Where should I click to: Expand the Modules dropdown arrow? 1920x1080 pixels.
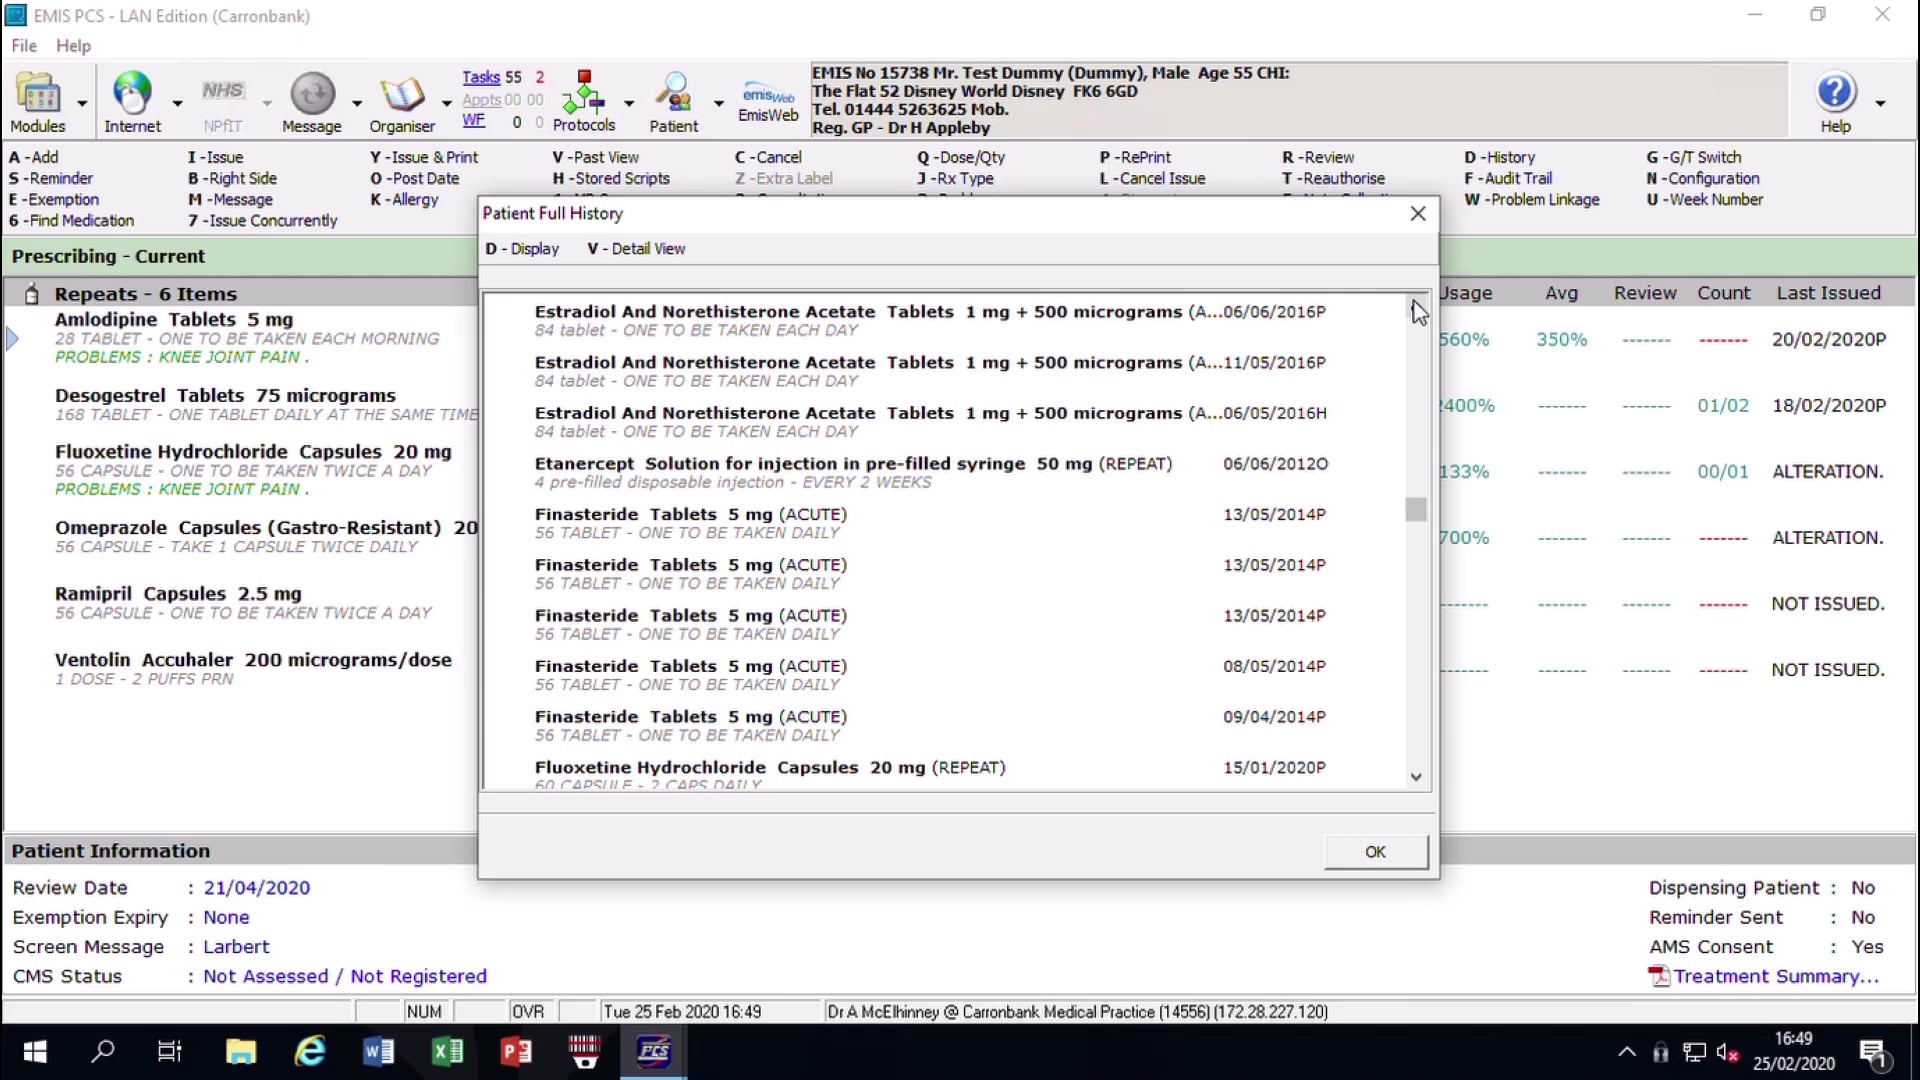81,103
